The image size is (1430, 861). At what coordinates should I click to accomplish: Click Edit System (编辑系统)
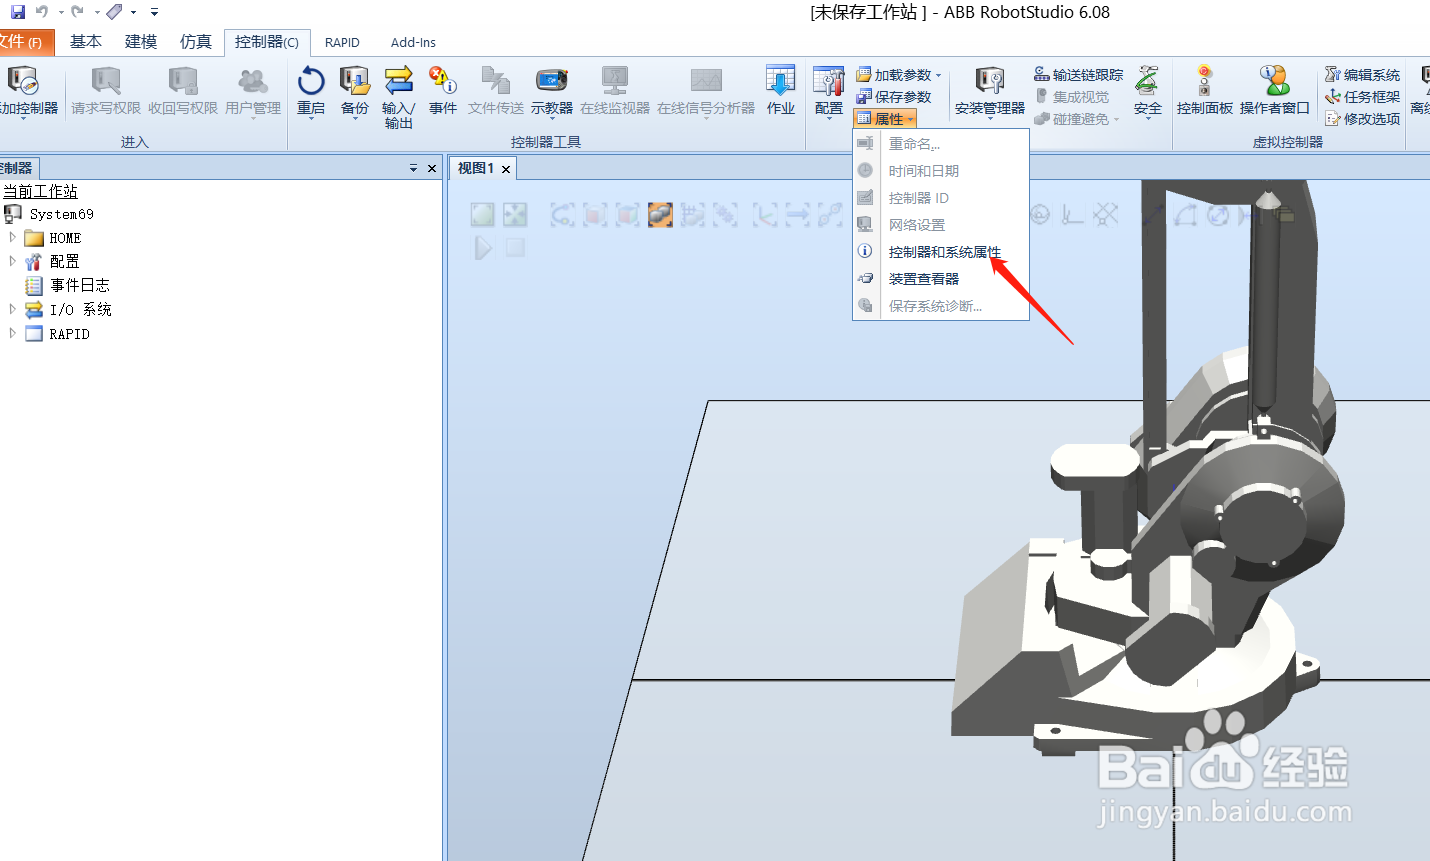(x=1363, y=75)
